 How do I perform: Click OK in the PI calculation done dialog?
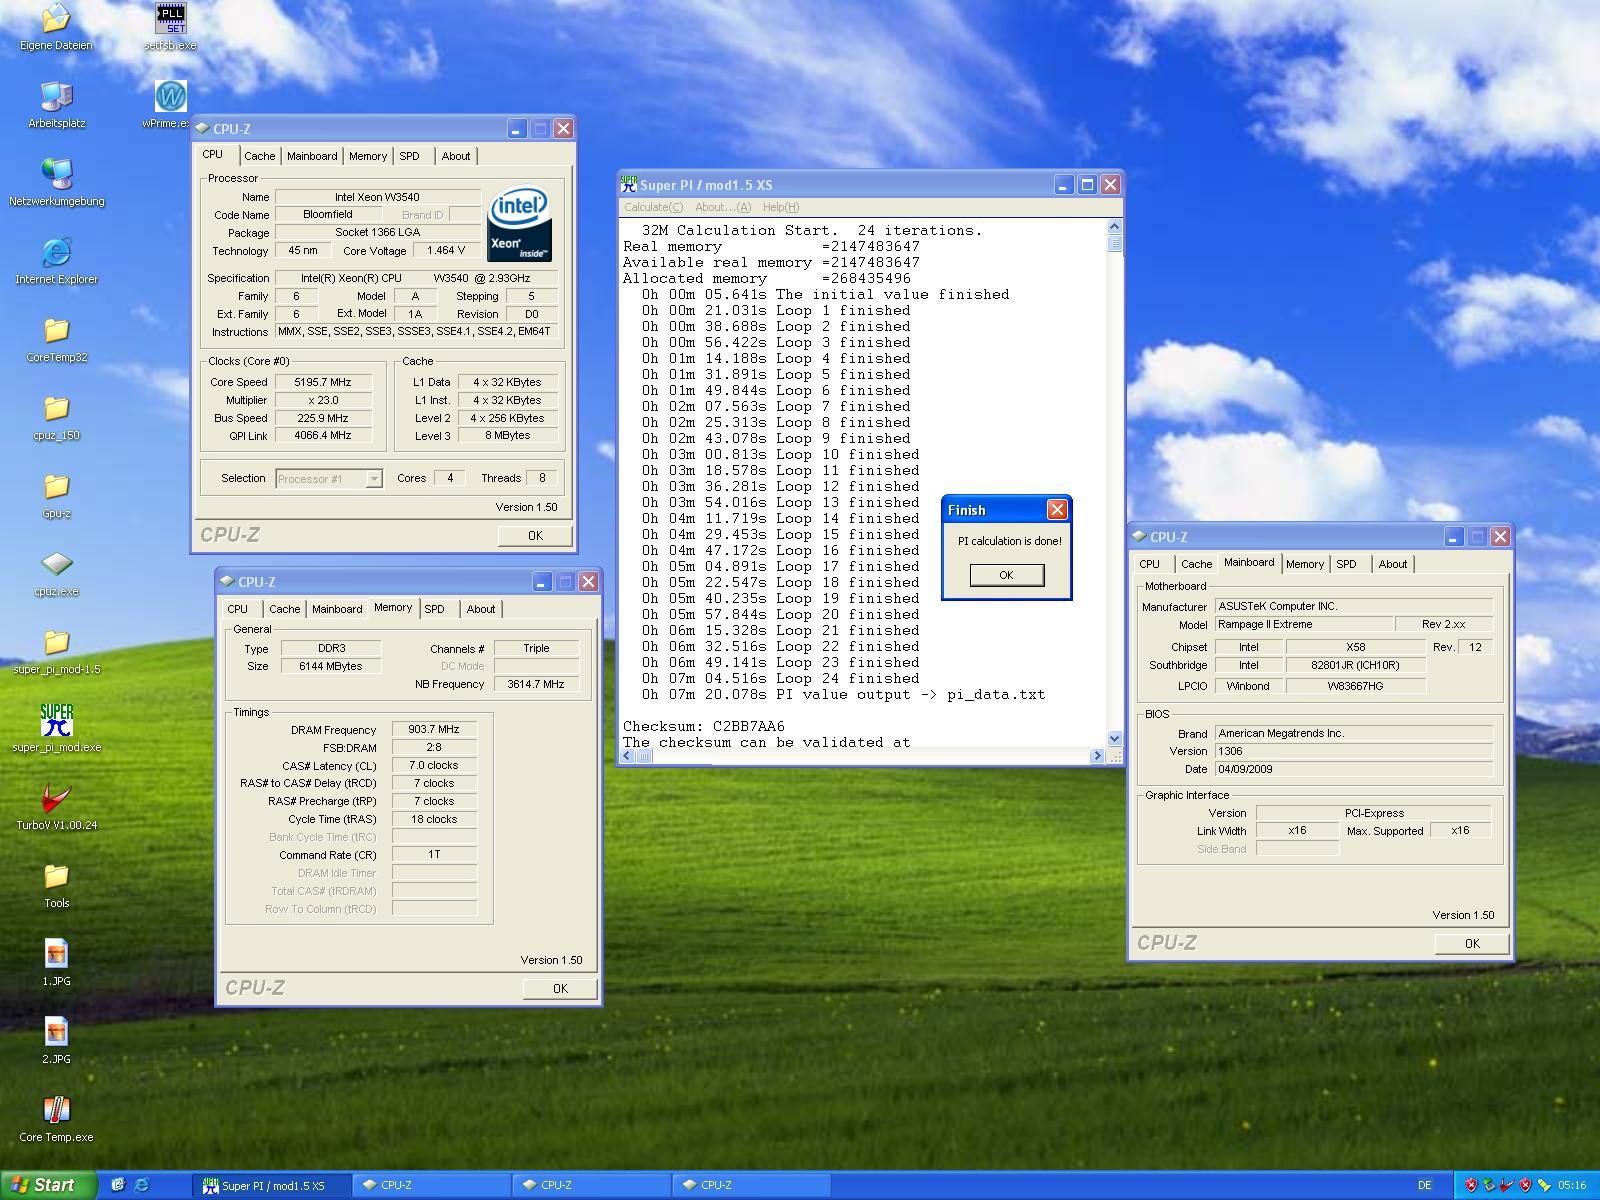[x=1006, y=575]
